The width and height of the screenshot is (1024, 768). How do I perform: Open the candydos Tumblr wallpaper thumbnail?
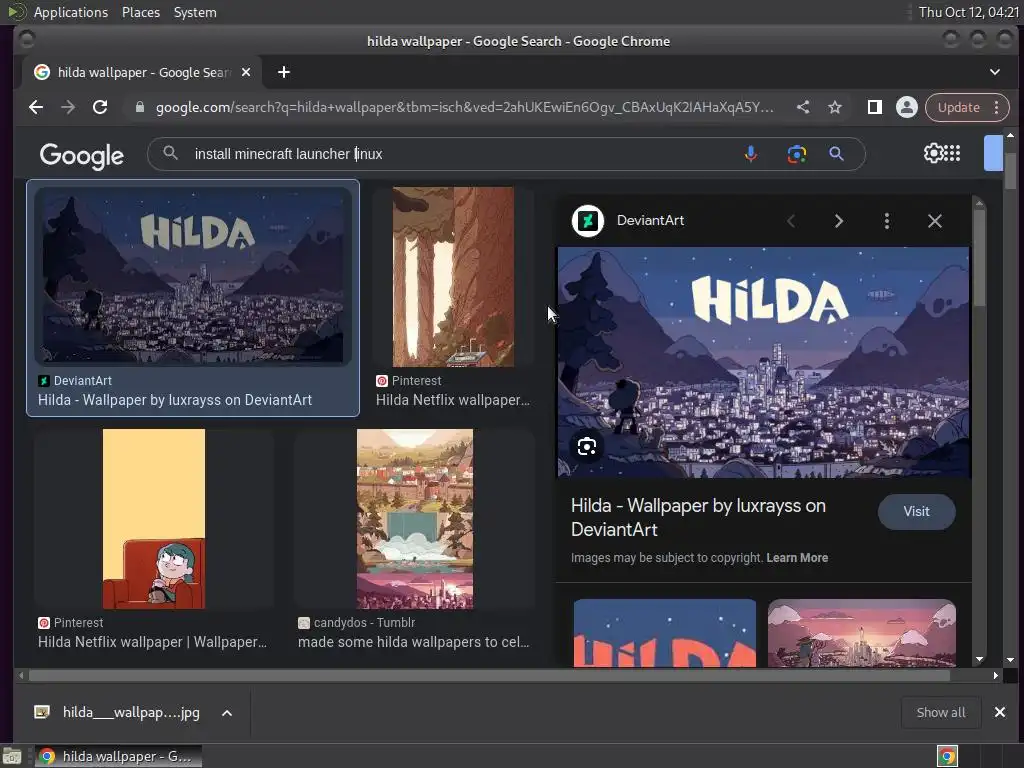(415, 519)
